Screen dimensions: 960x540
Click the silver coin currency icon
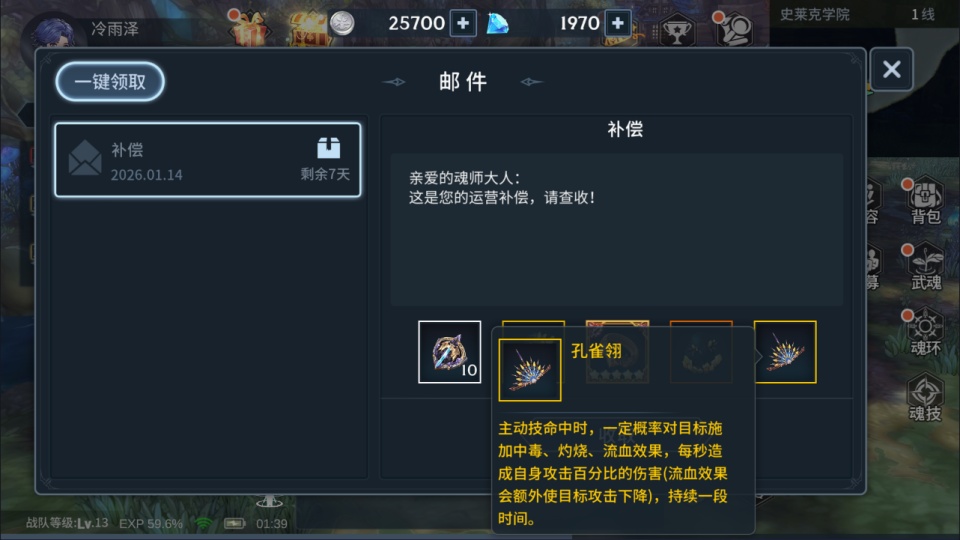coord(342,24)
